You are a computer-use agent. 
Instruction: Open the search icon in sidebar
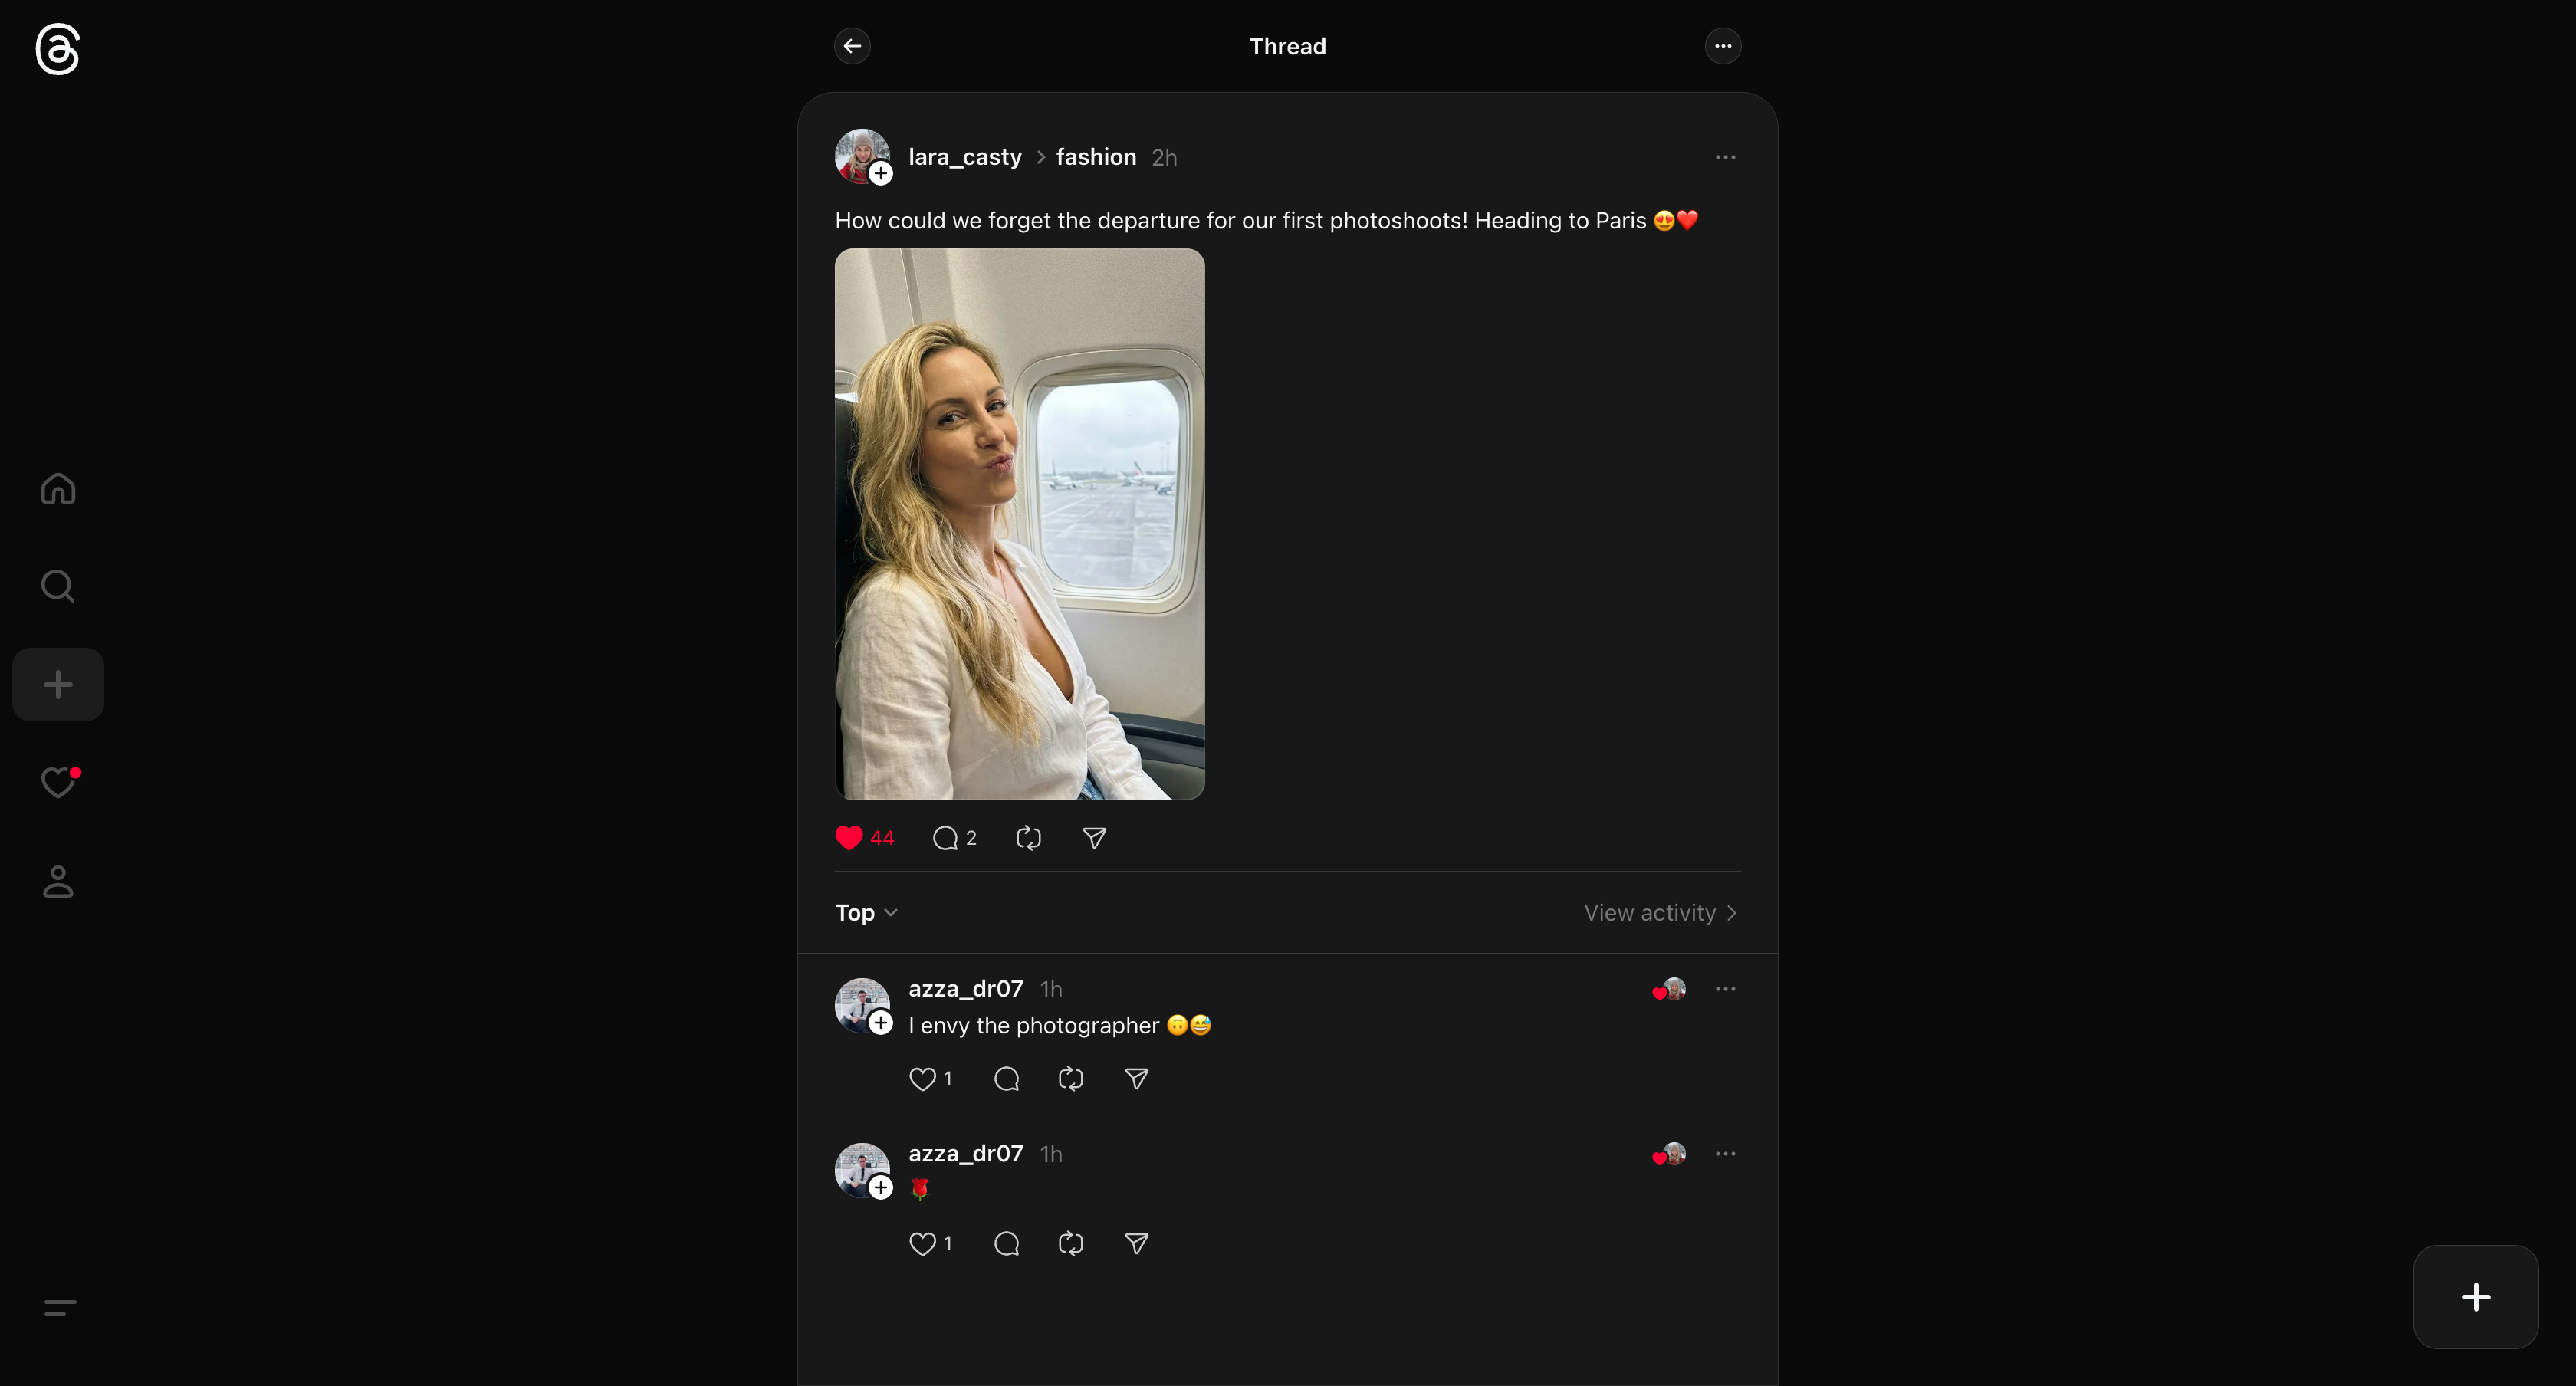click(x=58, y=586)
